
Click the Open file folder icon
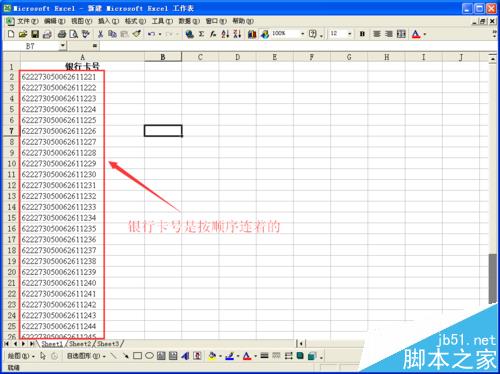pos(23,34)
